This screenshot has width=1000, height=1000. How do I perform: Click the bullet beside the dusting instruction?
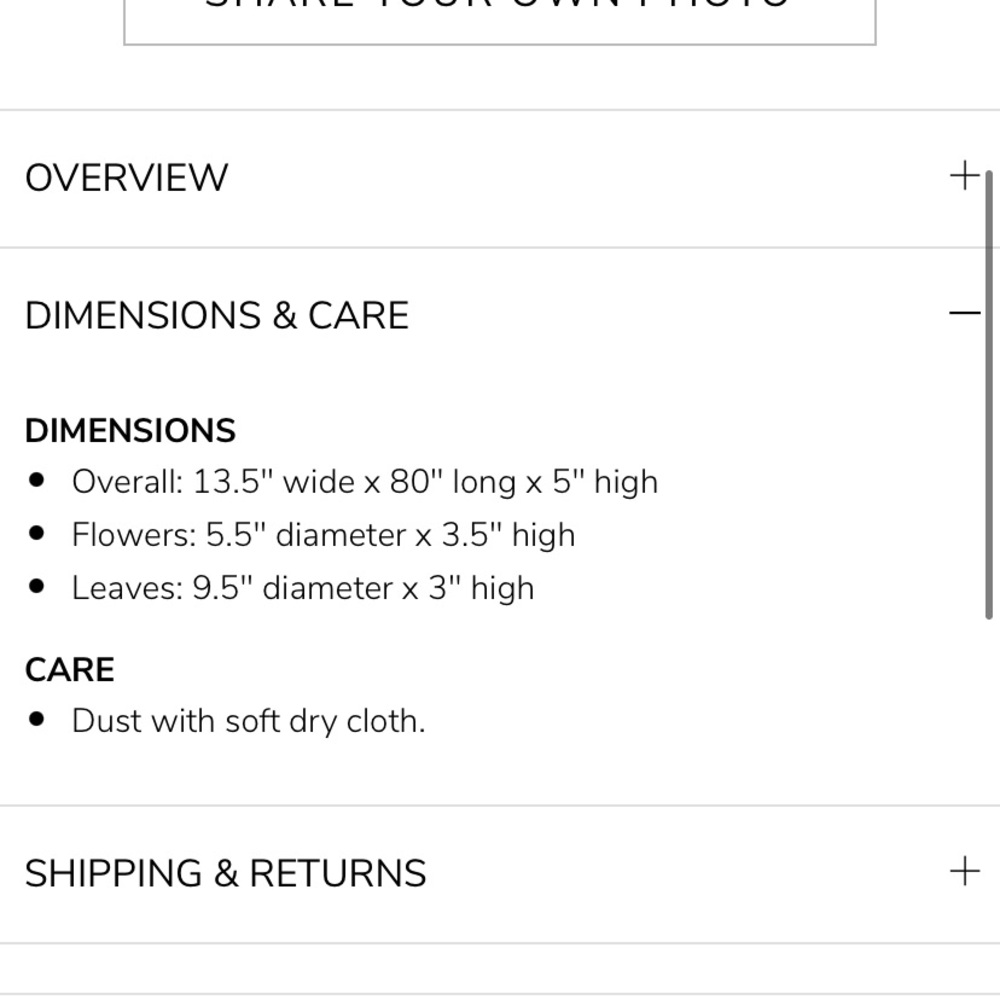tap(38, 720)
